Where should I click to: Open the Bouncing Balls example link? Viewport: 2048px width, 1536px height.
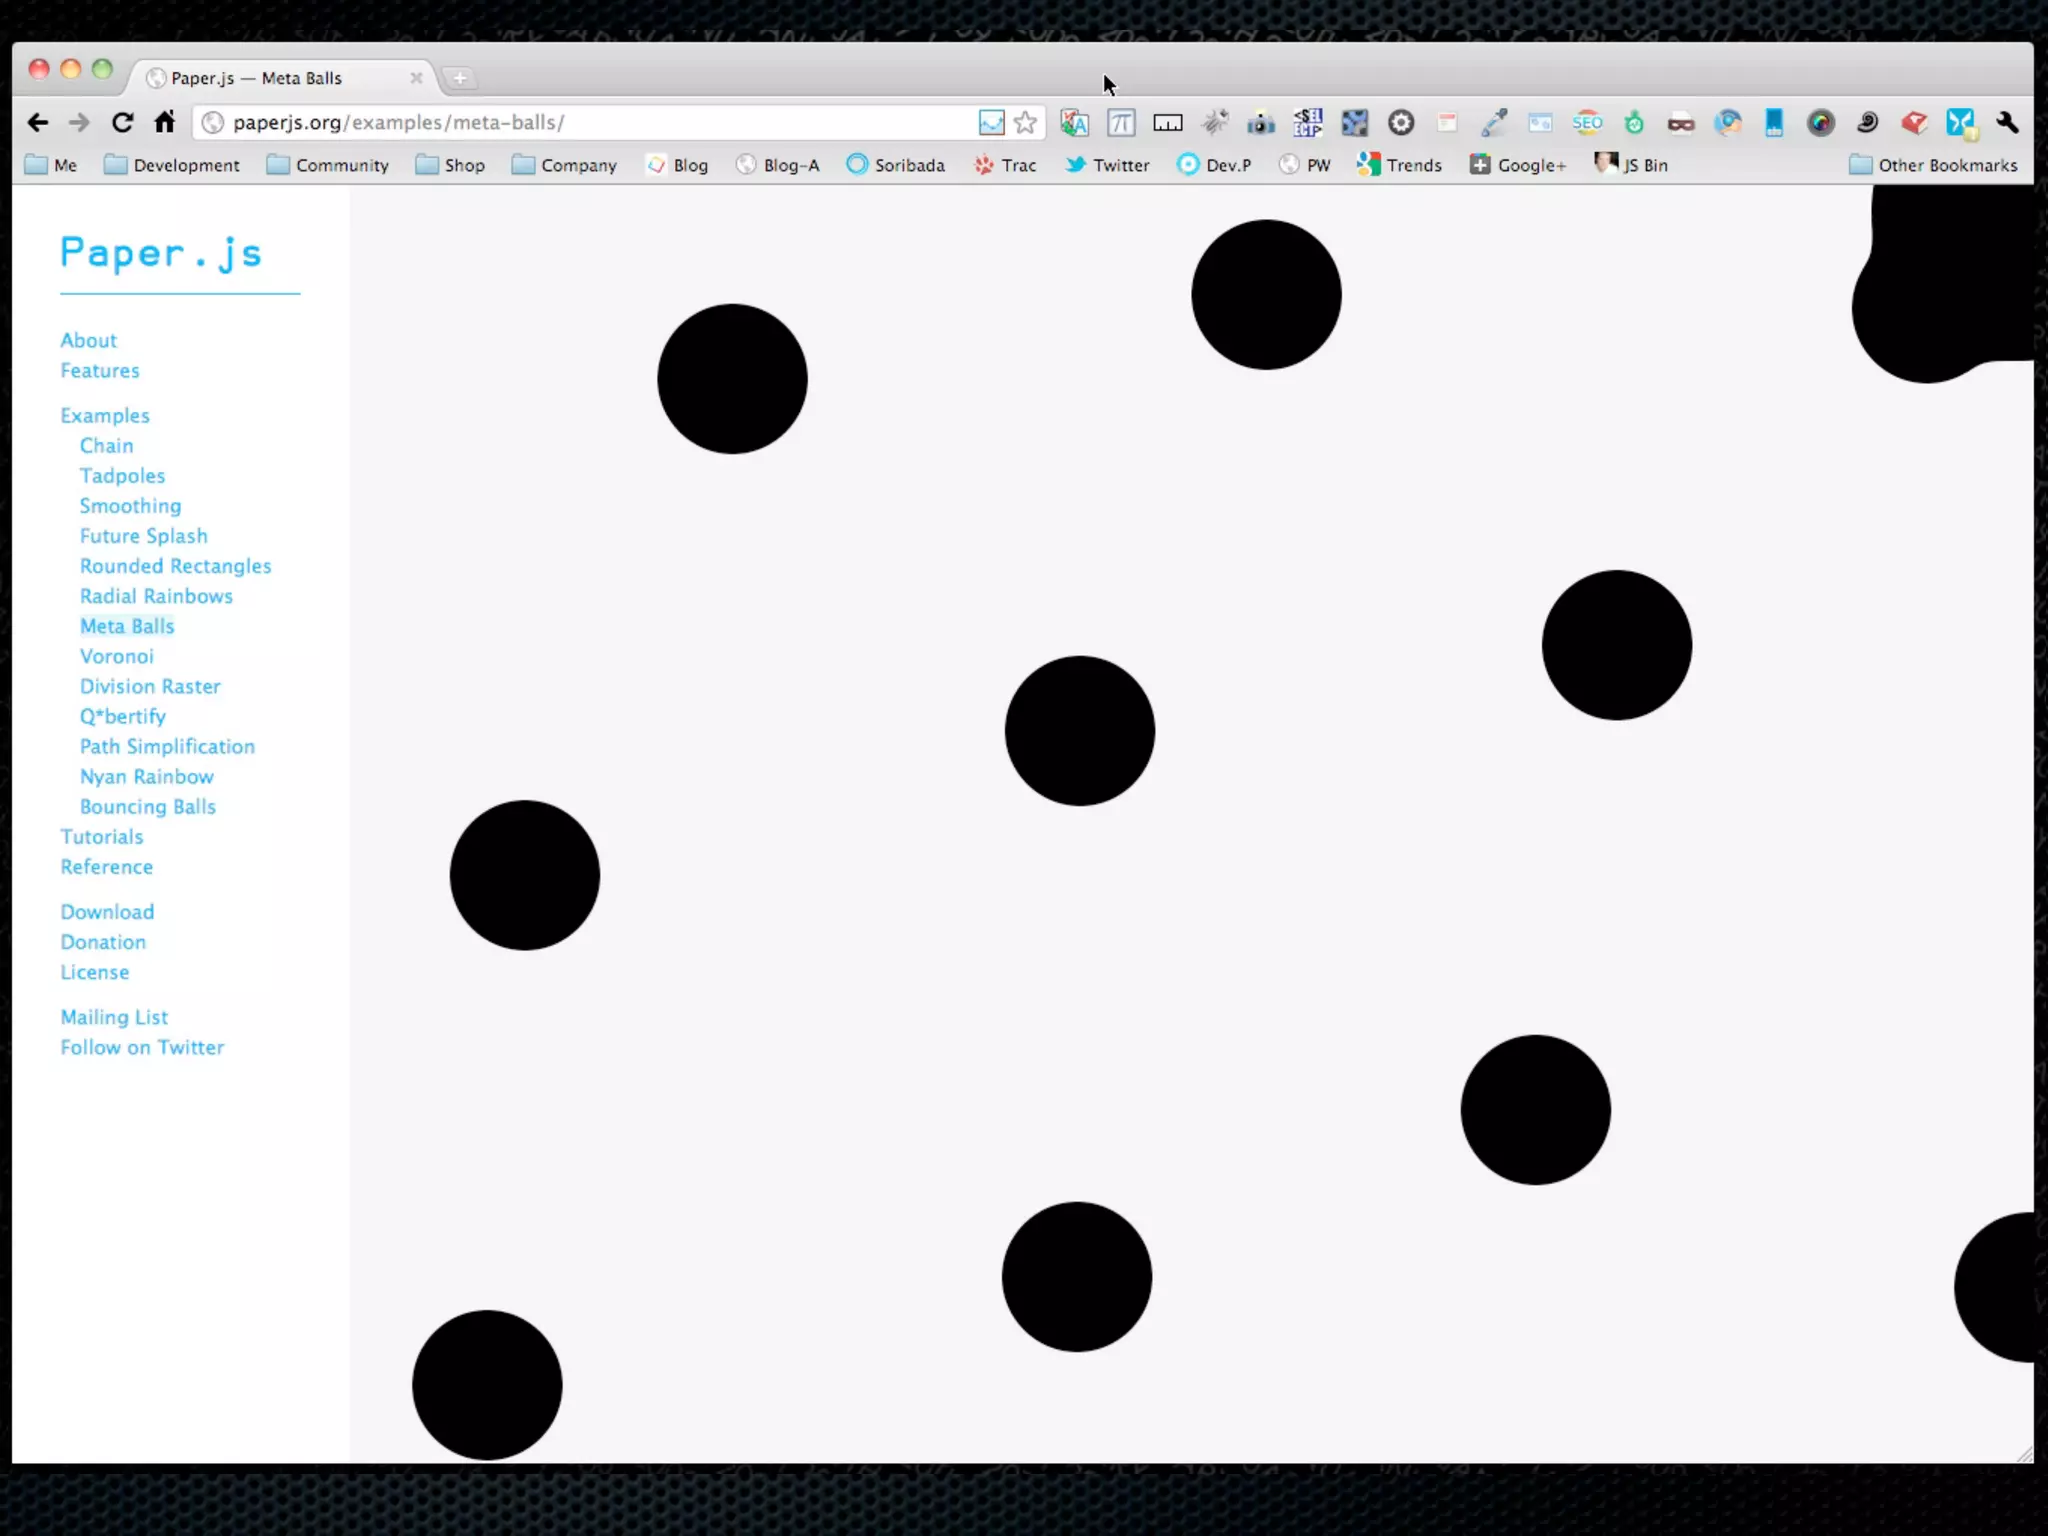tap(148, 806)
